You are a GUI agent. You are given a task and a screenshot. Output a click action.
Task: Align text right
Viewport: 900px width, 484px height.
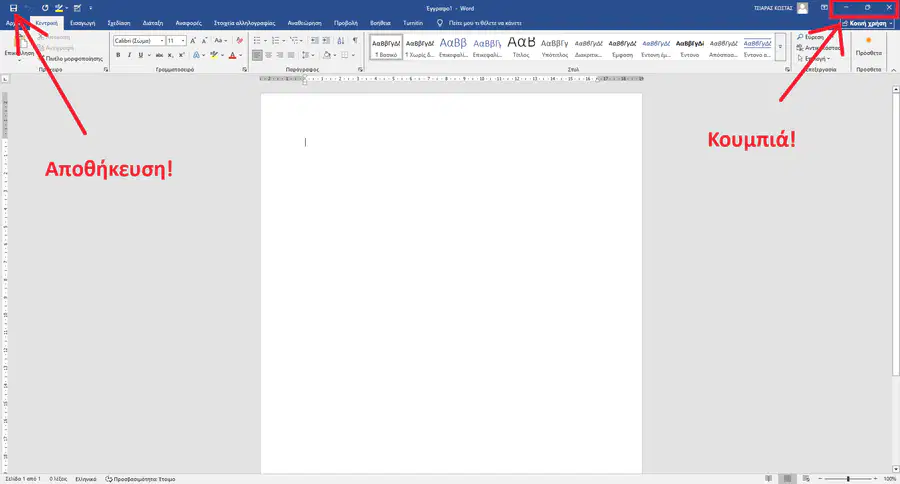[x=280, y=55]
